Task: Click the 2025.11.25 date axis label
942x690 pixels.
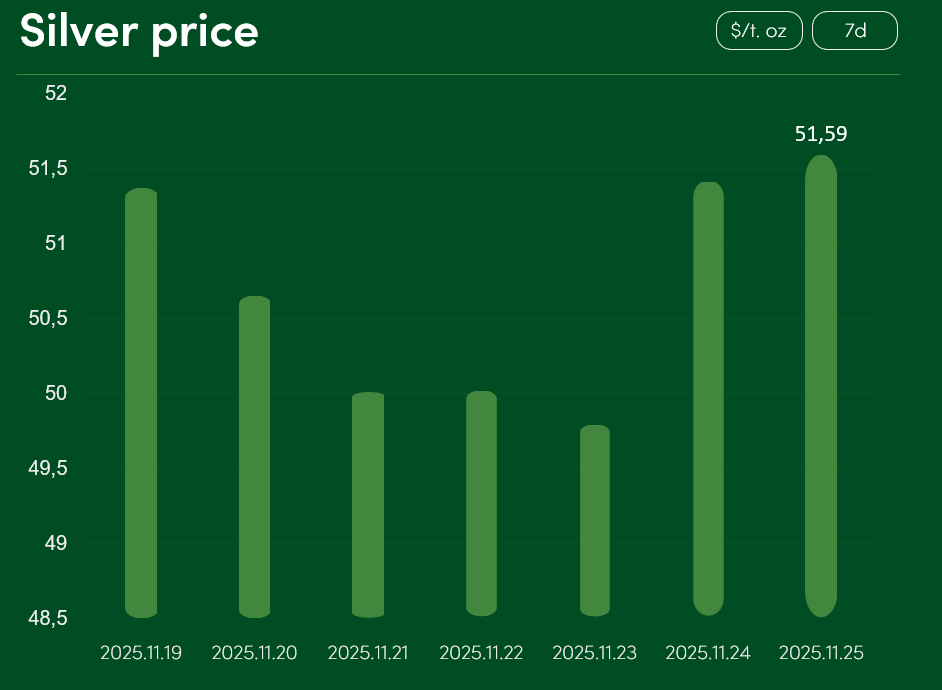Action: (x=821, y=653)
